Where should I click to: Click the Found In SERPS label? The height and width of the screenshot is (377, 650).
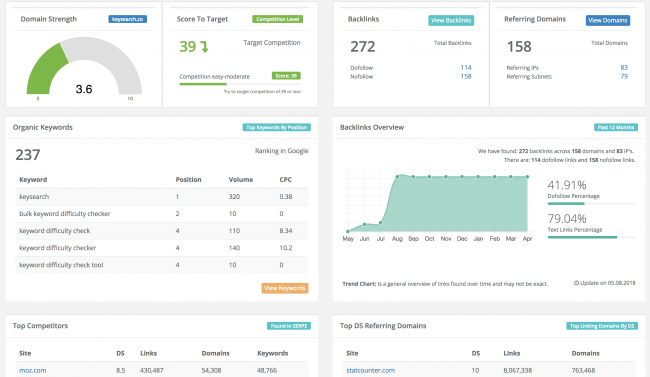pyautogui.click(x=289, y=326)
